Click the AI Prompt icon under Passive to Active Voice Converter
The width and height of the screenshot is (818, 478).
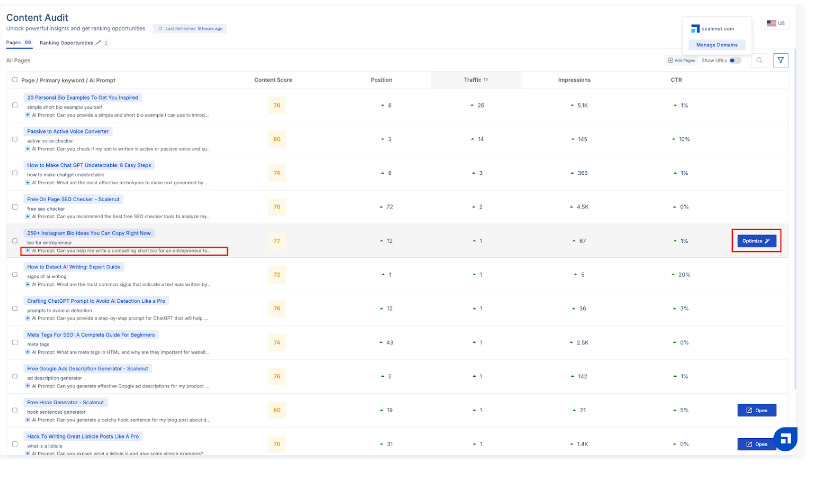28,149
